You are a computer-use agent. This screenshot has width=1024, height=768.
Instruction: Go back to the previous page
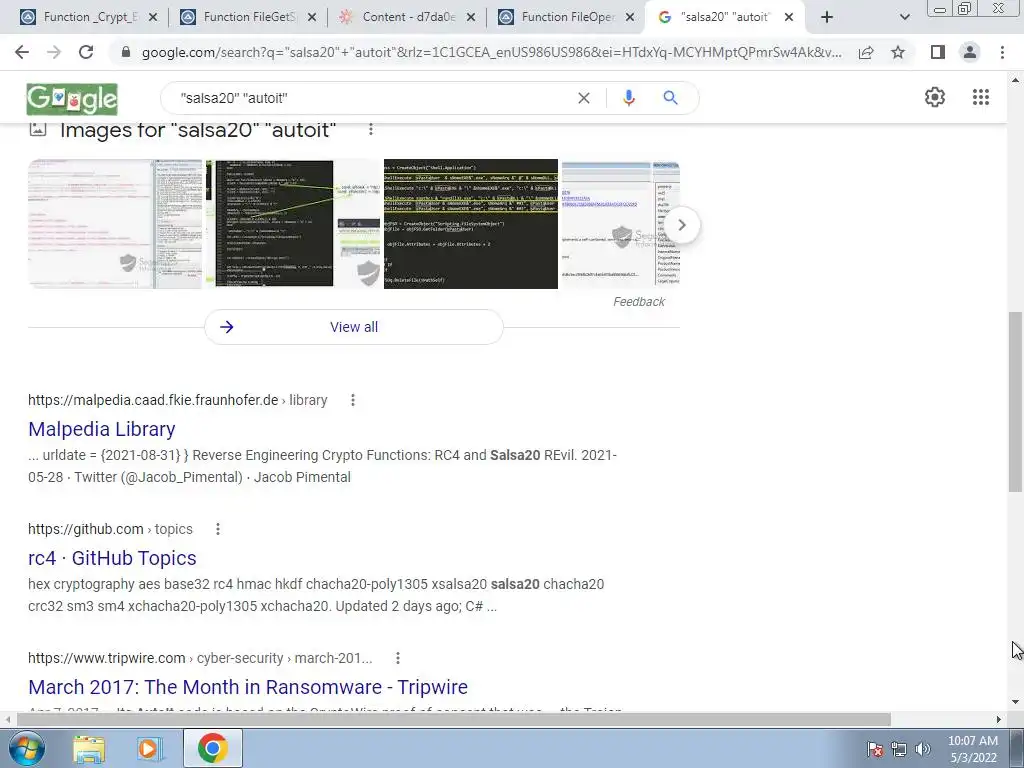pos(22,52)
